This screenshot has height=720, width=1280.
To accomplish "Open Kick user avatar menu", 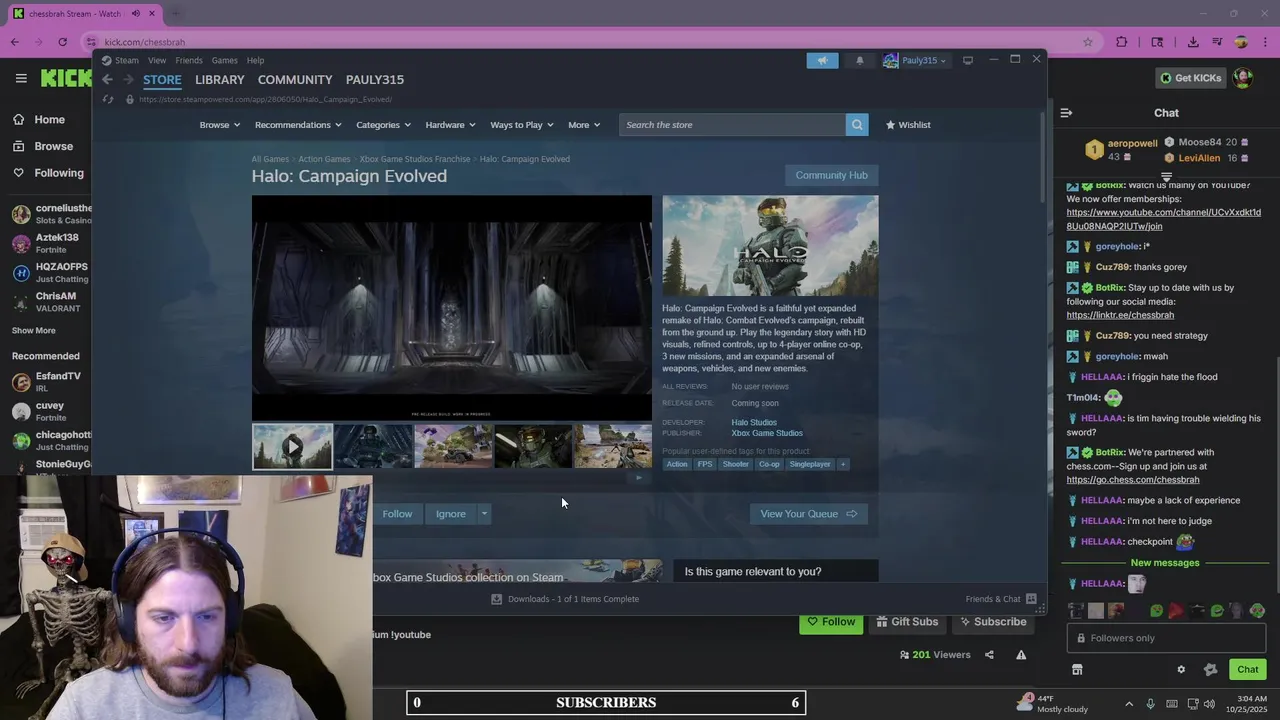I will (x=1242, y=77).
